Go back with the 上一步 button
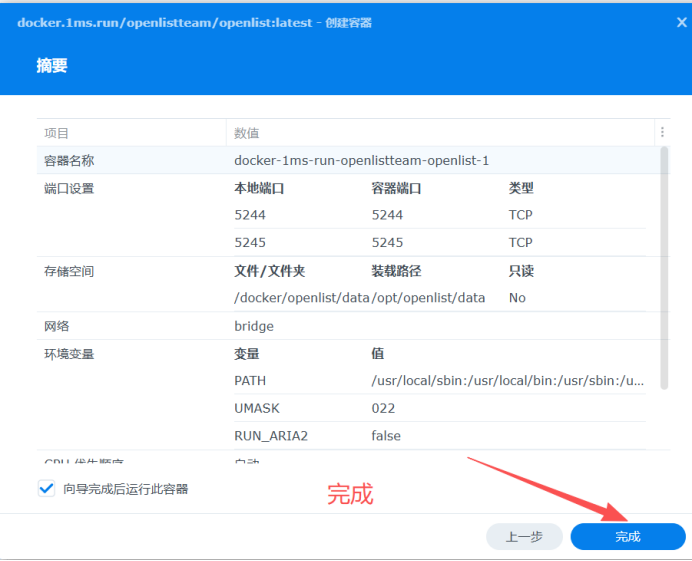The image size is (692, 561). click(524, 537)
